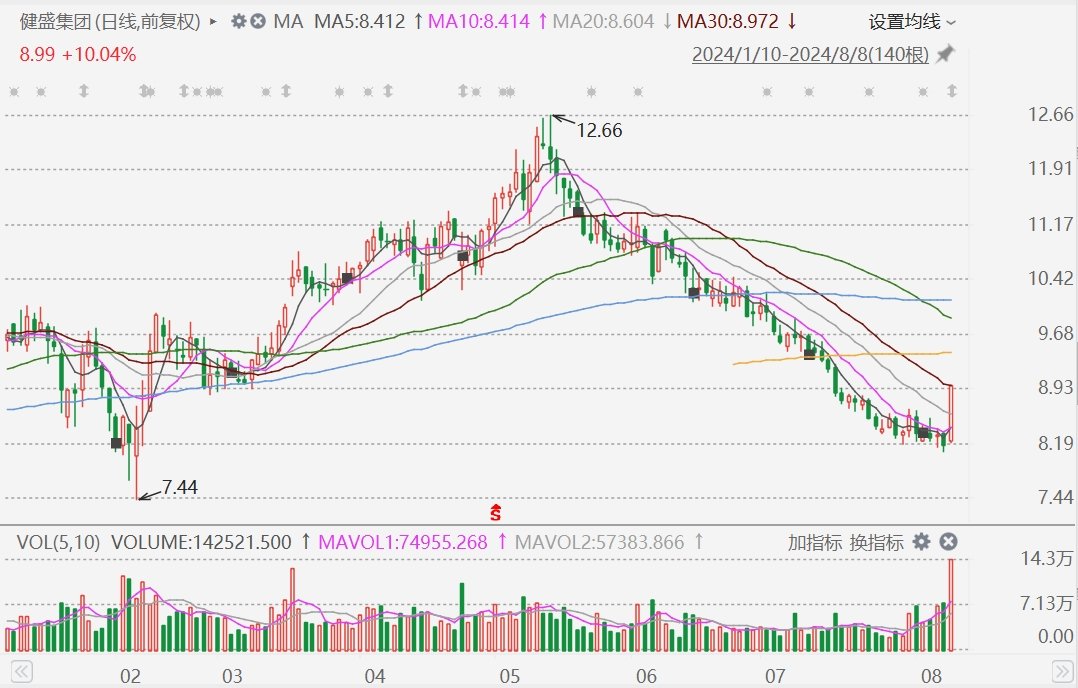Click the 8.99 +10.04% price change text
This screenshot has height=688, width=1078.
pos(78,54)
